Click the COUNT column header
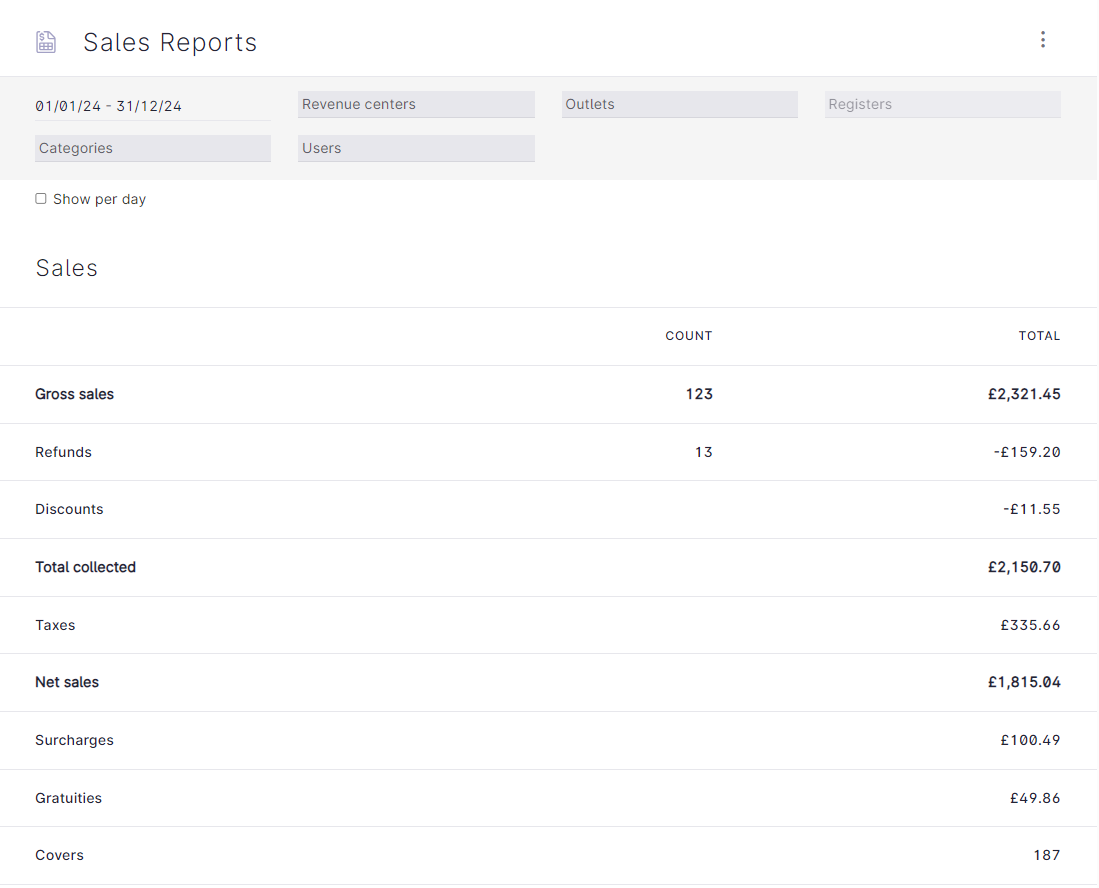The height and width of the screenshot is (888, 1099). [x=689, y=336]
